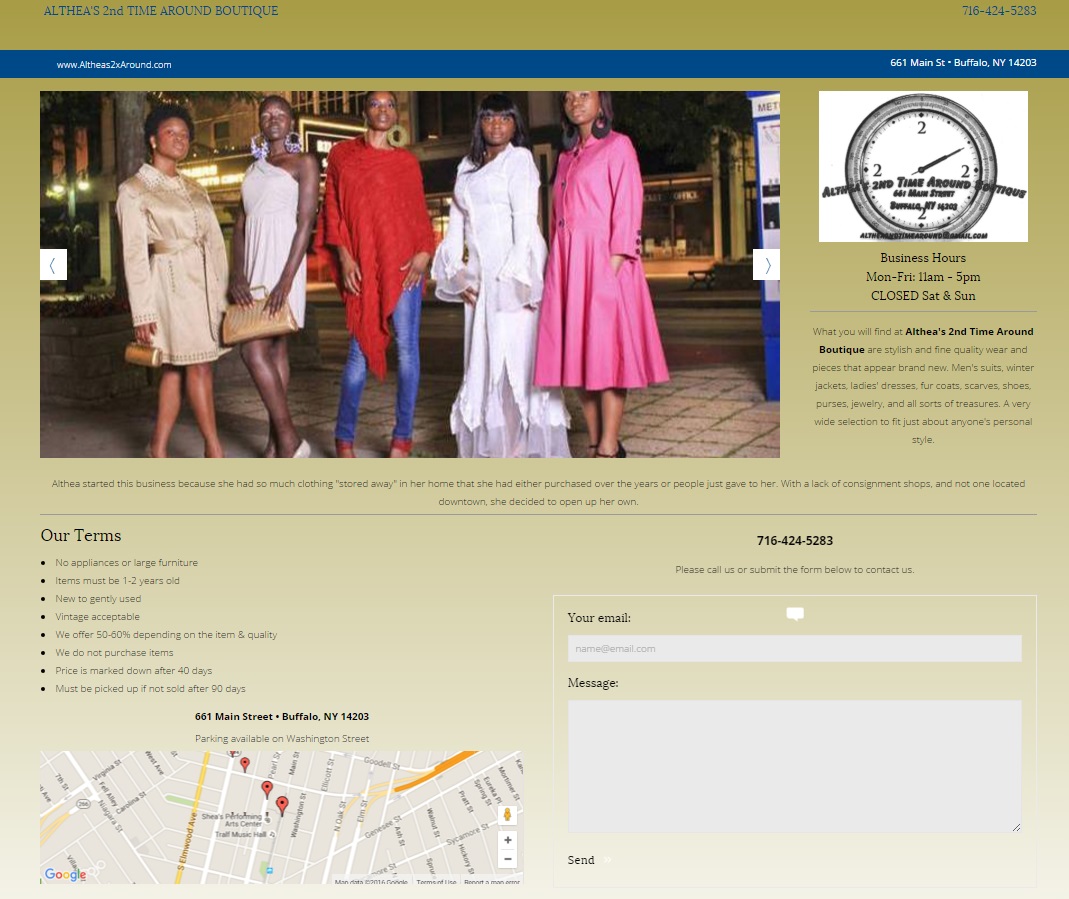Open the www.Altheas2xAround.com link
This screenshot has height=899, width=1069.
pyautogui.click(x=114, y=65)
